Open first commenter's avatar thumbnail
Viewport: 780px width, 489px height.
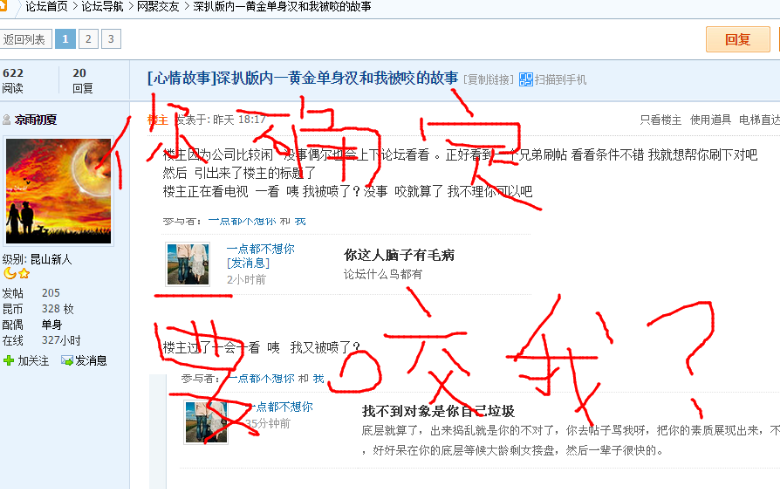coord(188,264)
